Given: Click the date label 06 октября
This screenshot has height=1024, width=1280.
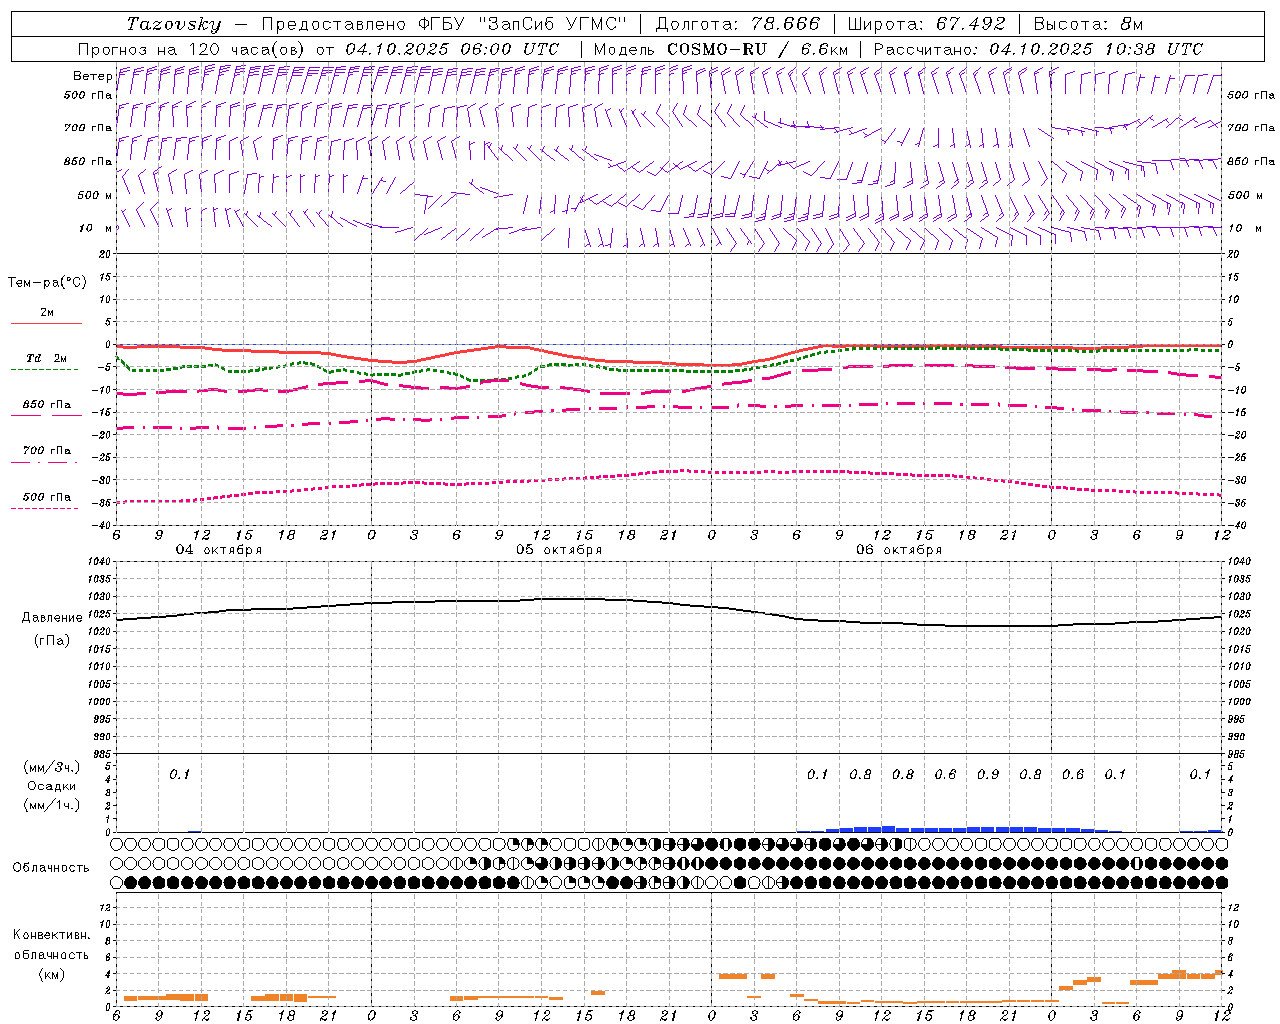Looking at the screenshot, I should click(x=899, y=550).
